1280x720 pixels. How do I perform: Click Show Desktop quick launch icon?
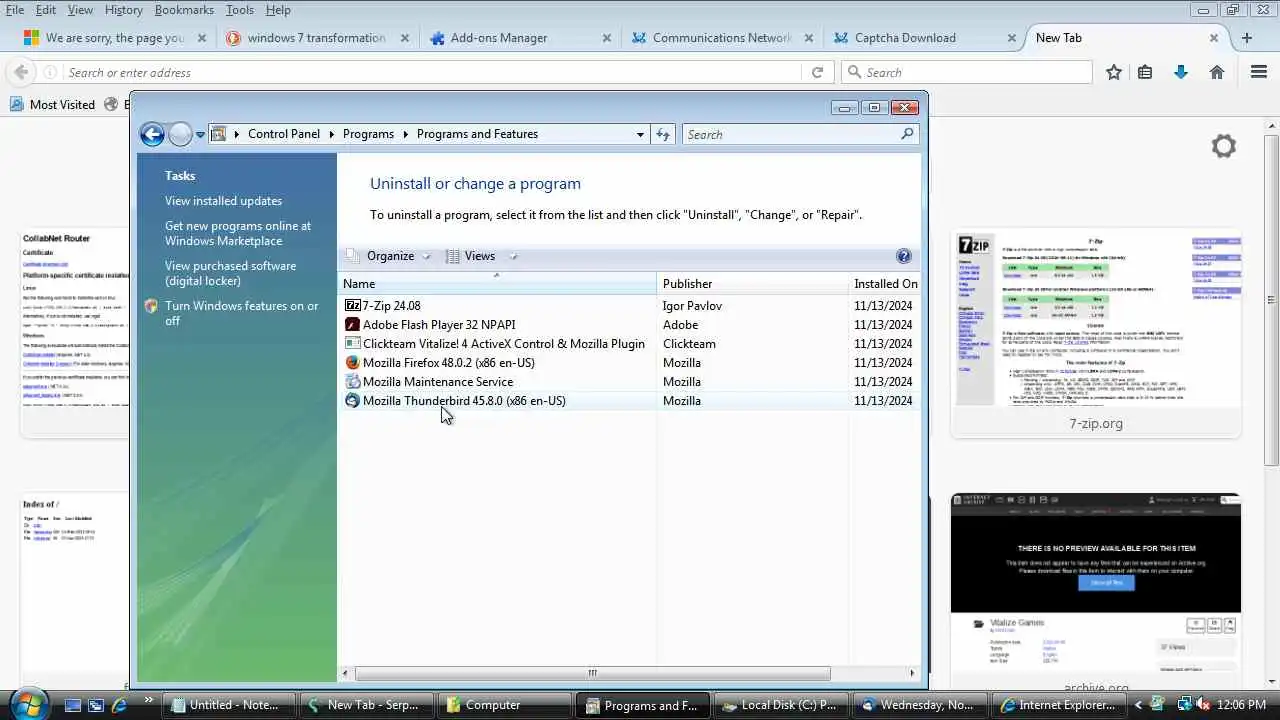[72, 705]
